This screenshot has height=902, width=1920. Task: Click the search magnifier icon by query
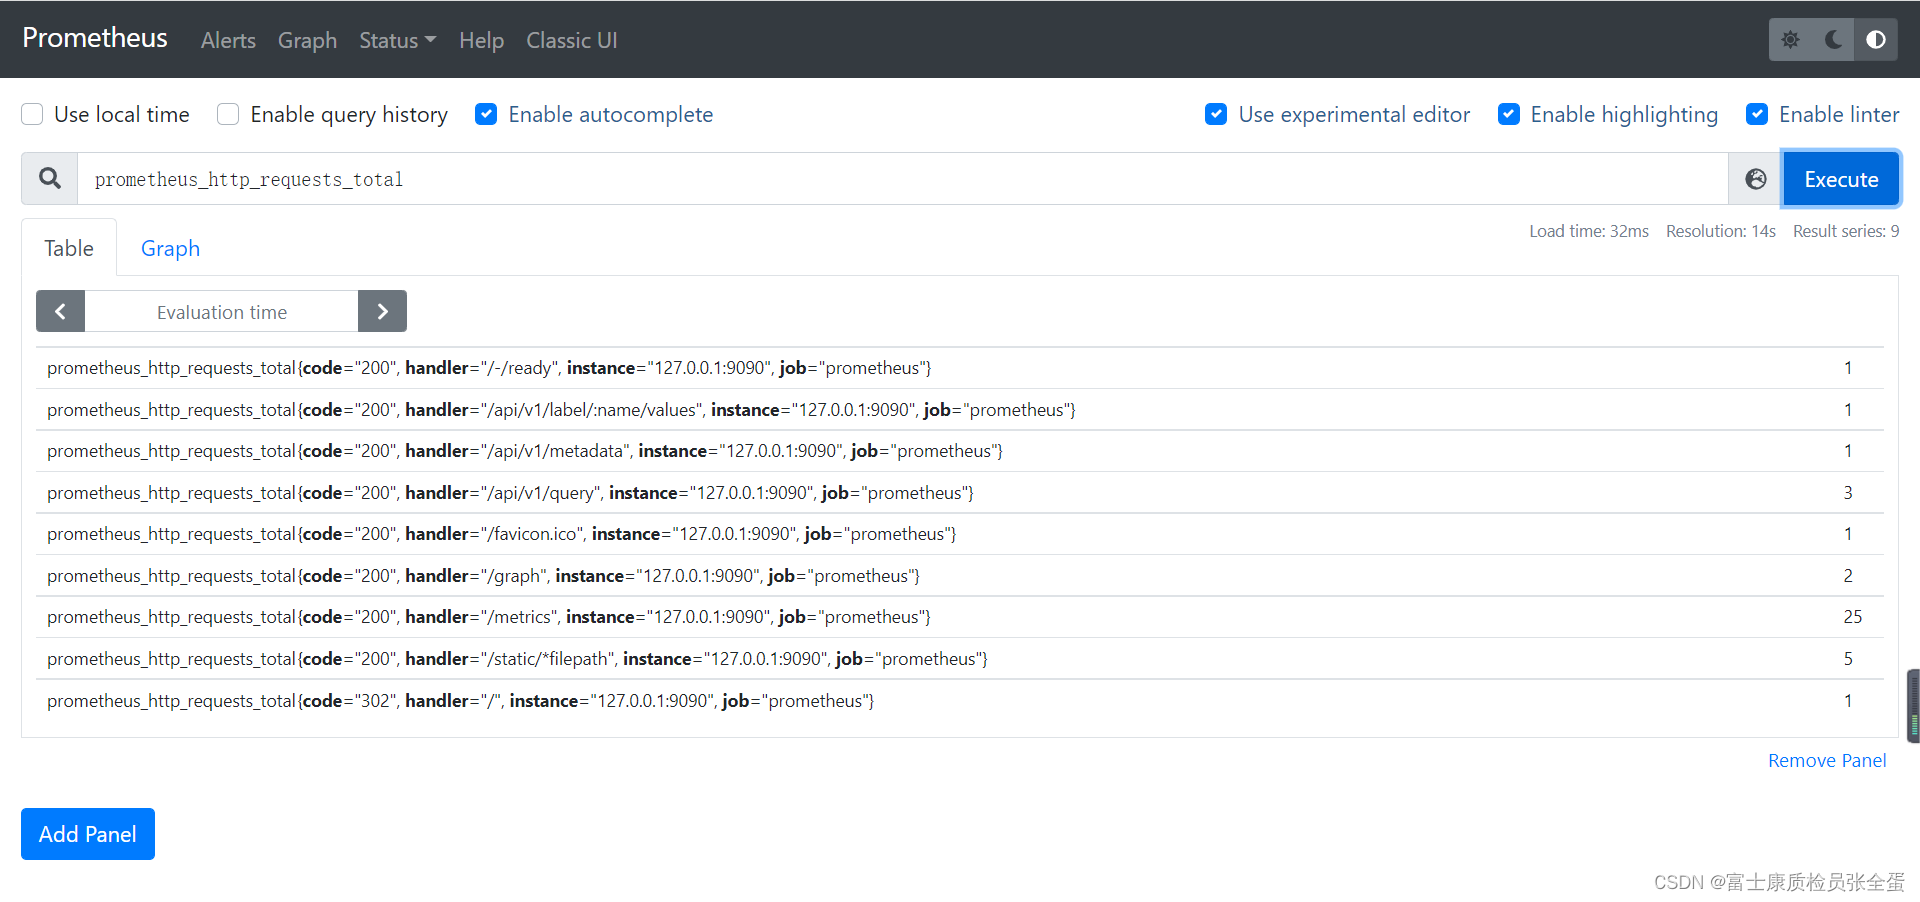pos(50,179)
